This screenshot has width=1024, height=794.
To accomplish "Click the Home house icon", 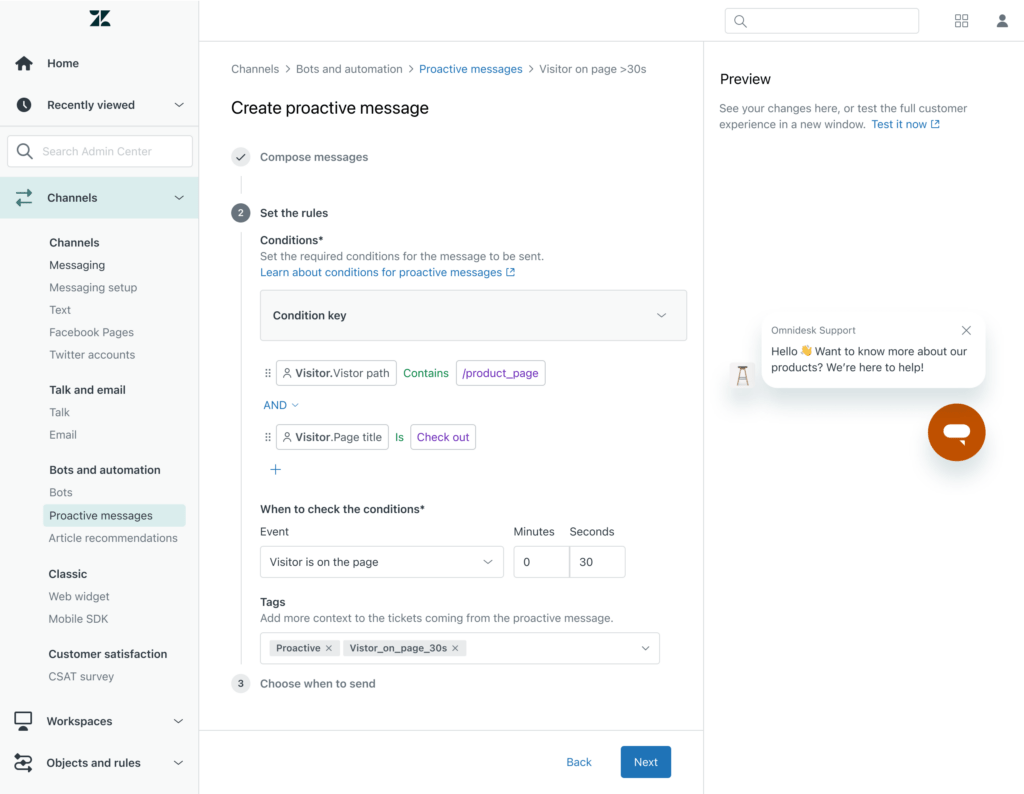I will [24, 63].
